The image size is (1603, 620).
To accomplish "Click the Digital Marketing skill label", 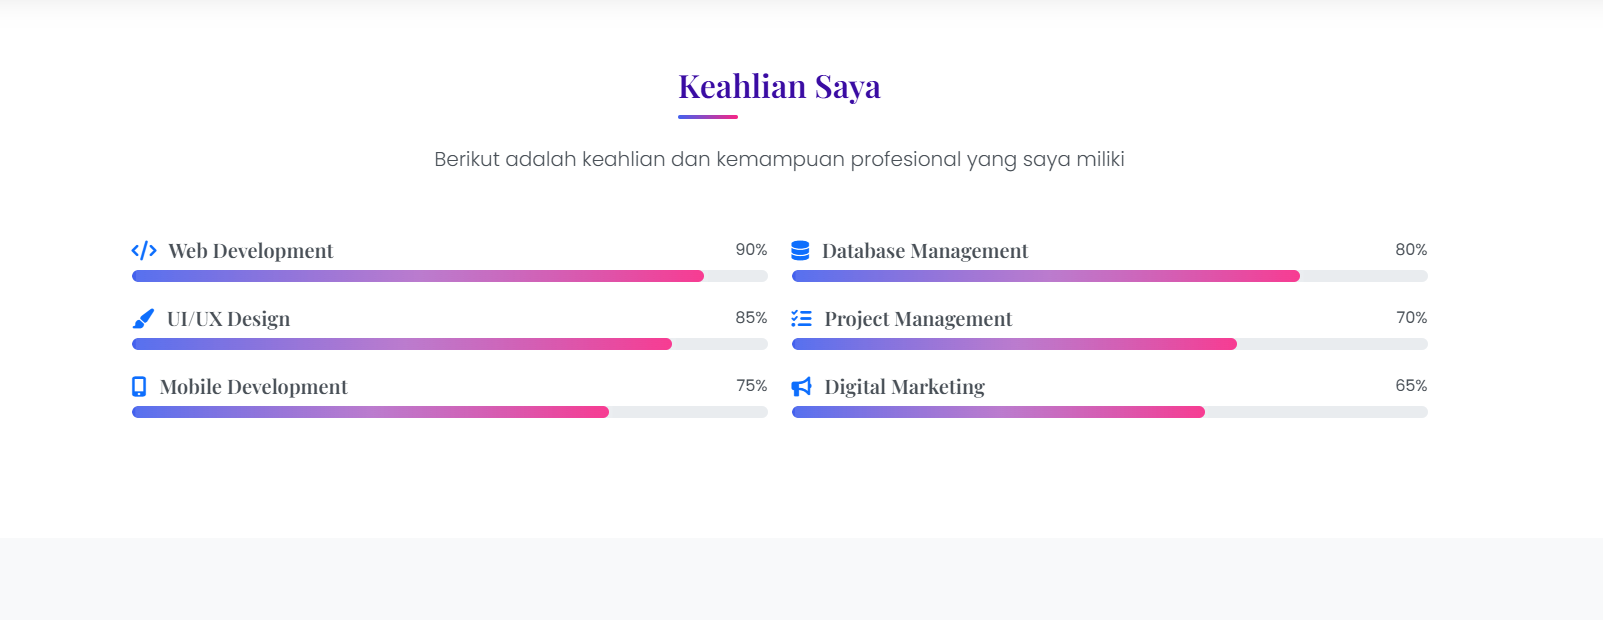I will (904, 387).
